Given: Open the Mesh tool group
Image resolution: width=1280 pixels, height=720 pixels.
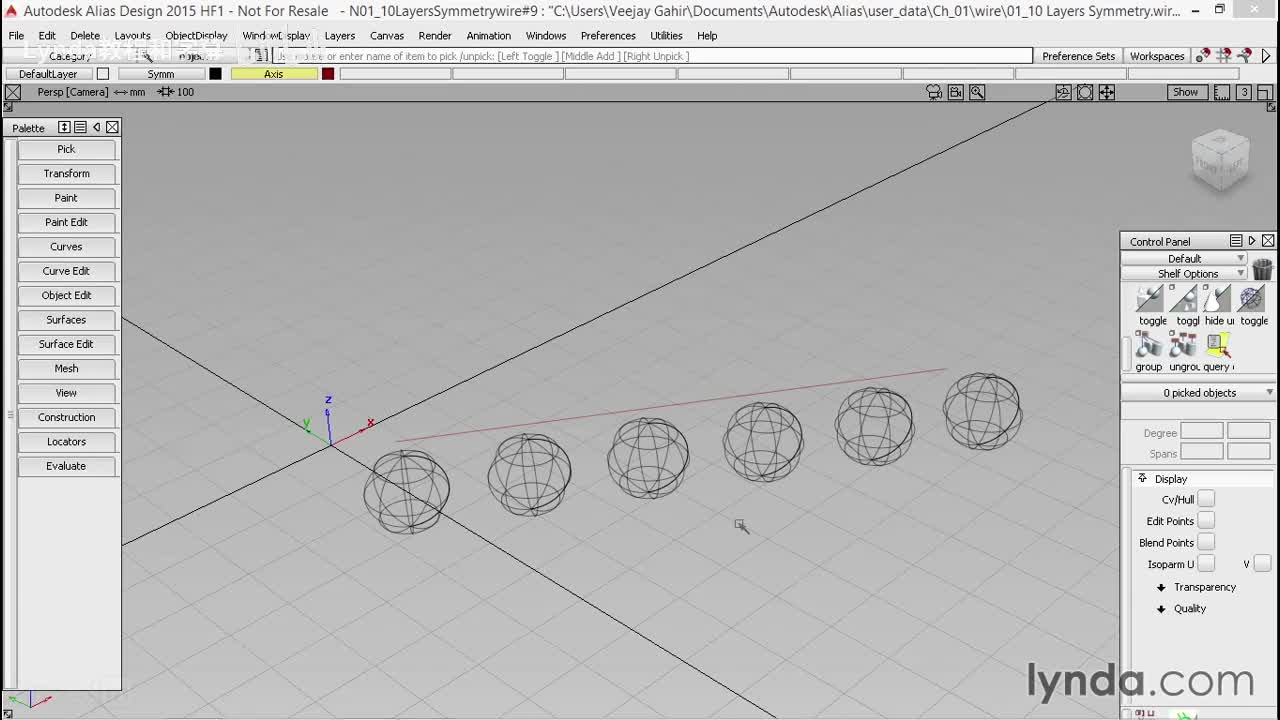Looking at the screenshot, I should 66,368.
